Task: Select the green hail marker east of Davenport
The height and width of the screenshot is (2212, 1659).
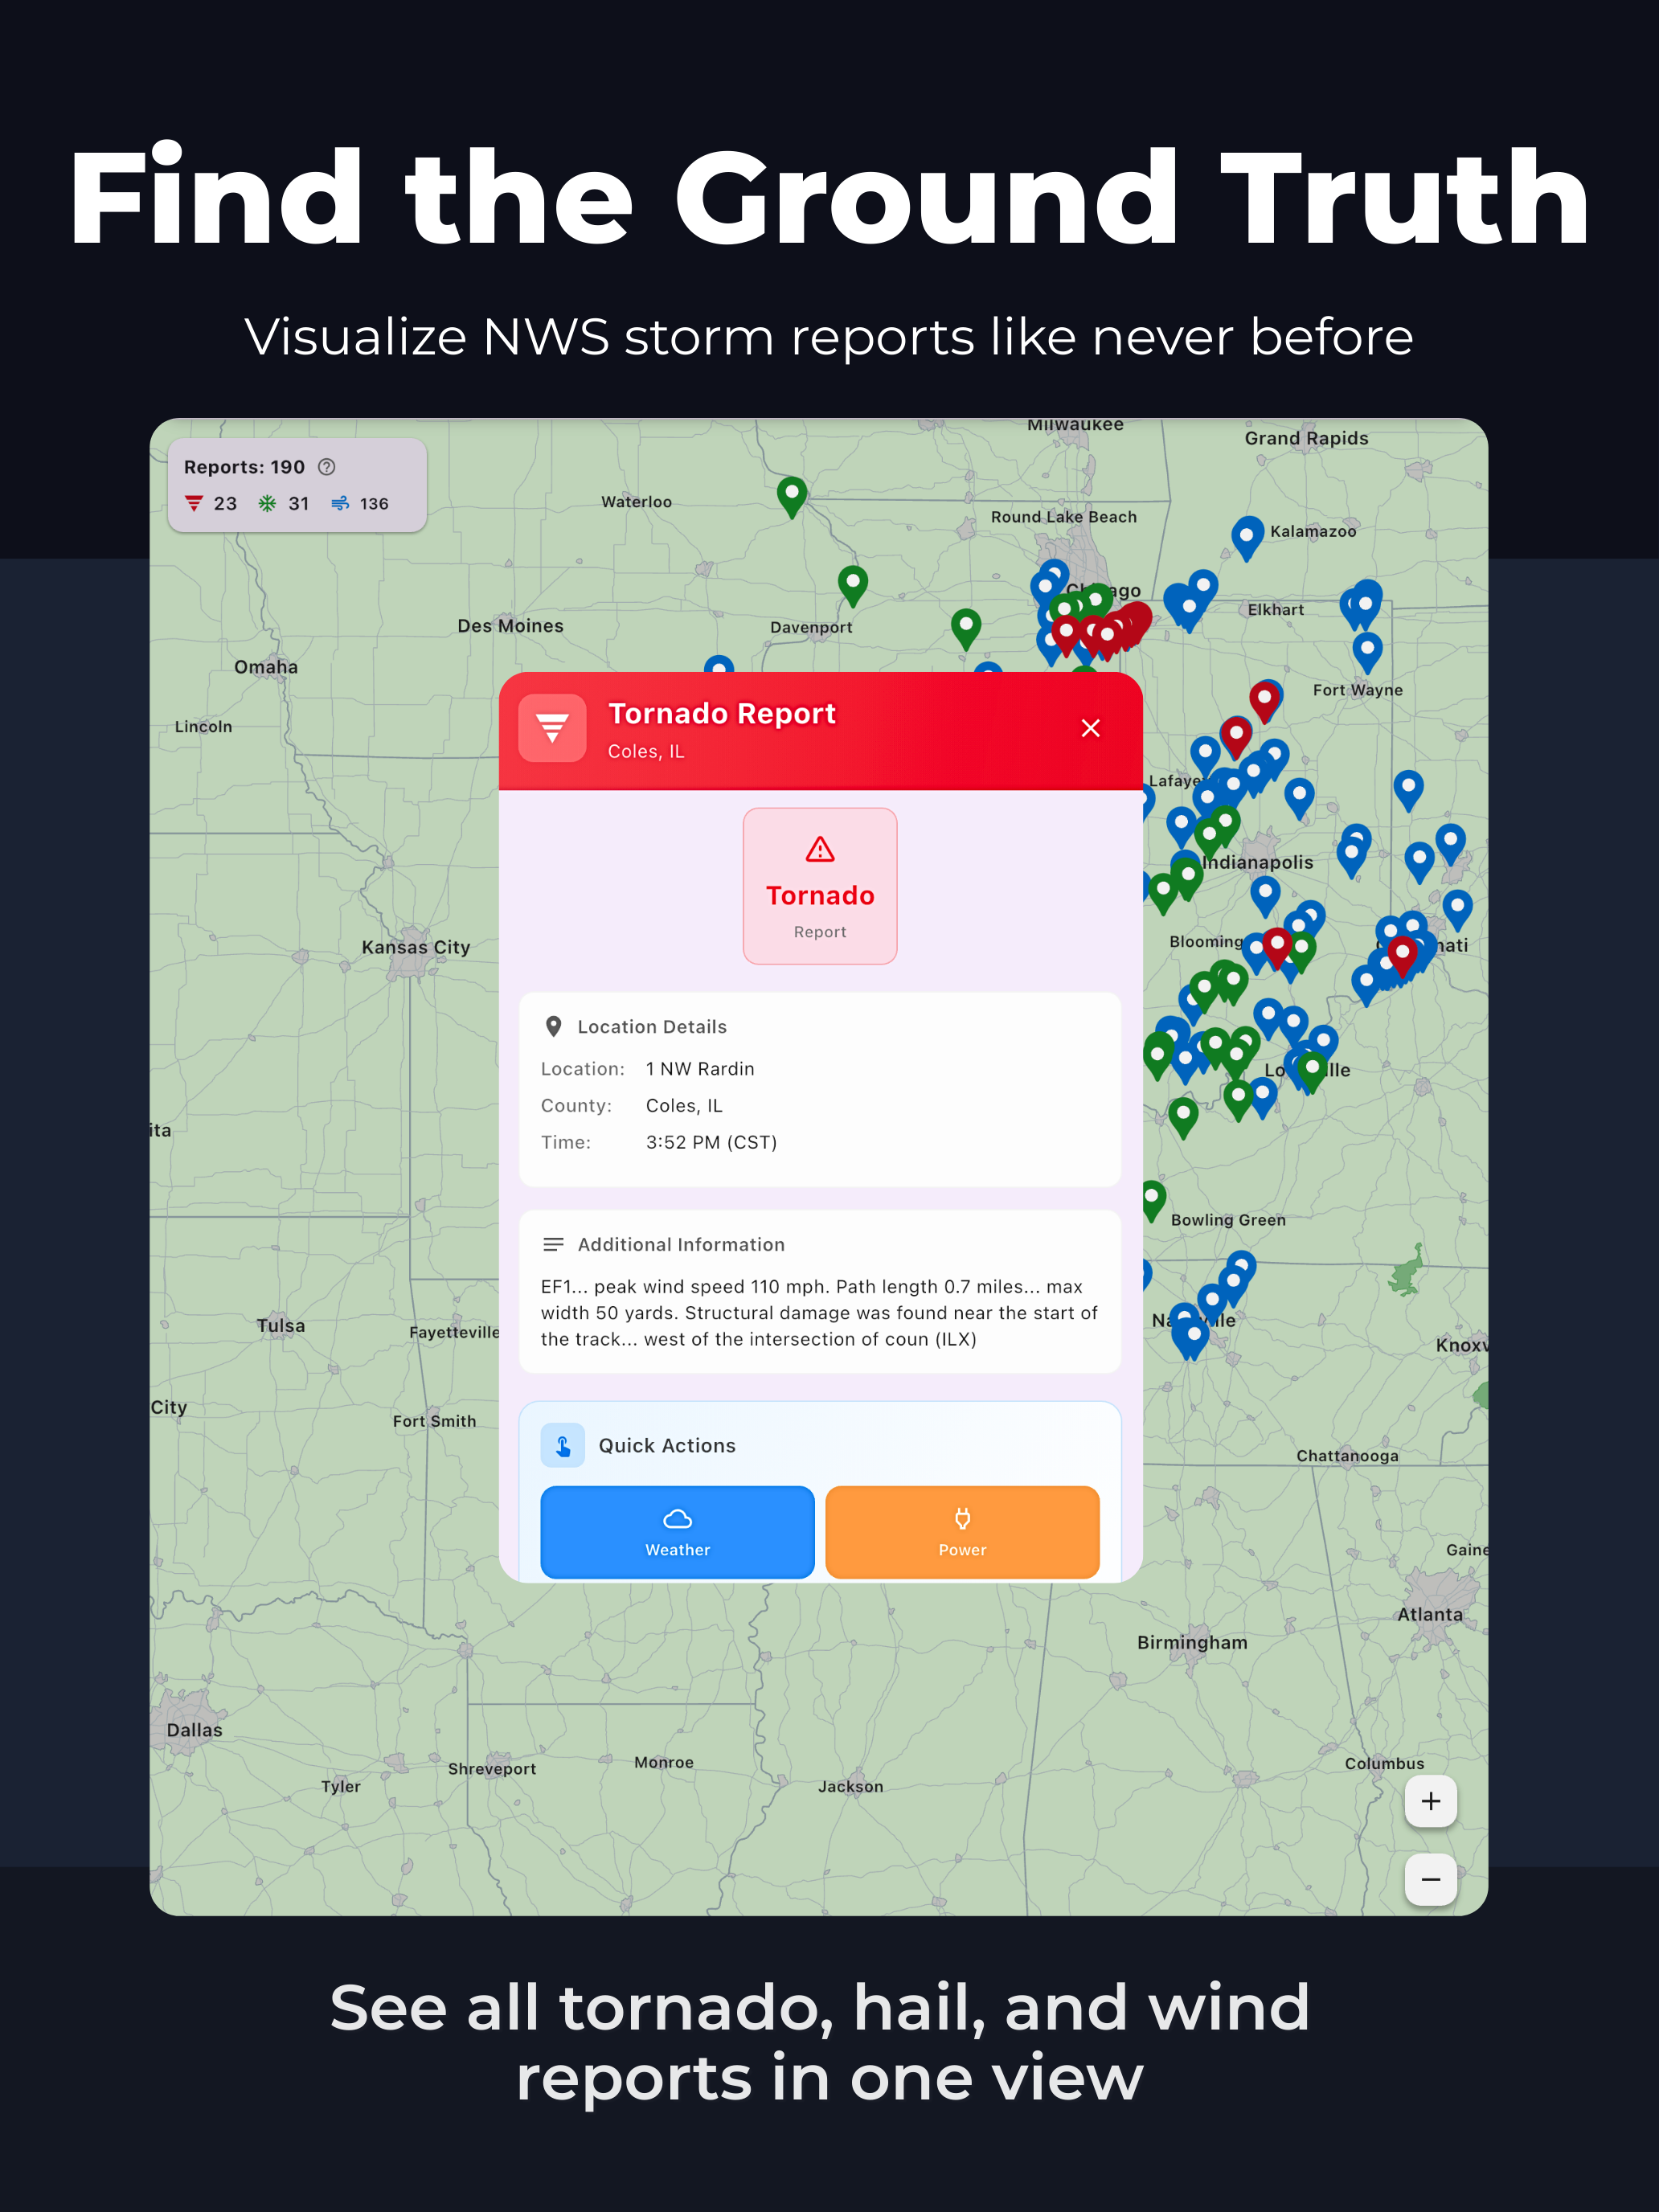Action: click(966, 629)
